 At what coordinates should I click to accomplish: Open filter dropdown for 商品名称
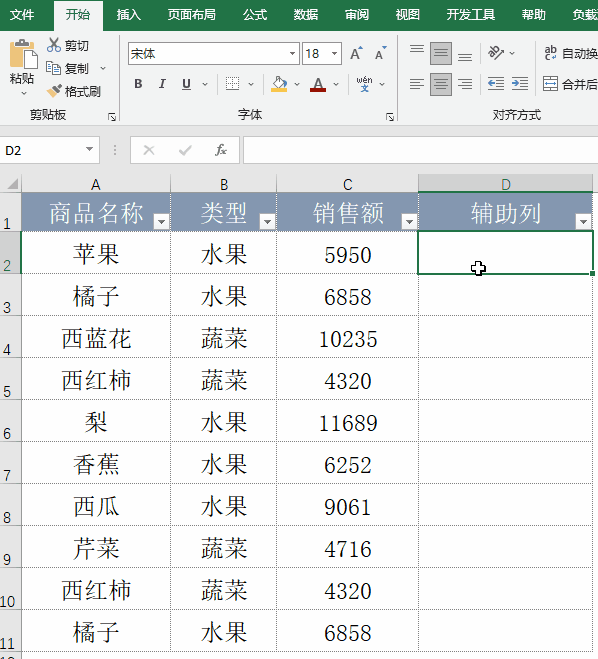[x=161, y=221]
